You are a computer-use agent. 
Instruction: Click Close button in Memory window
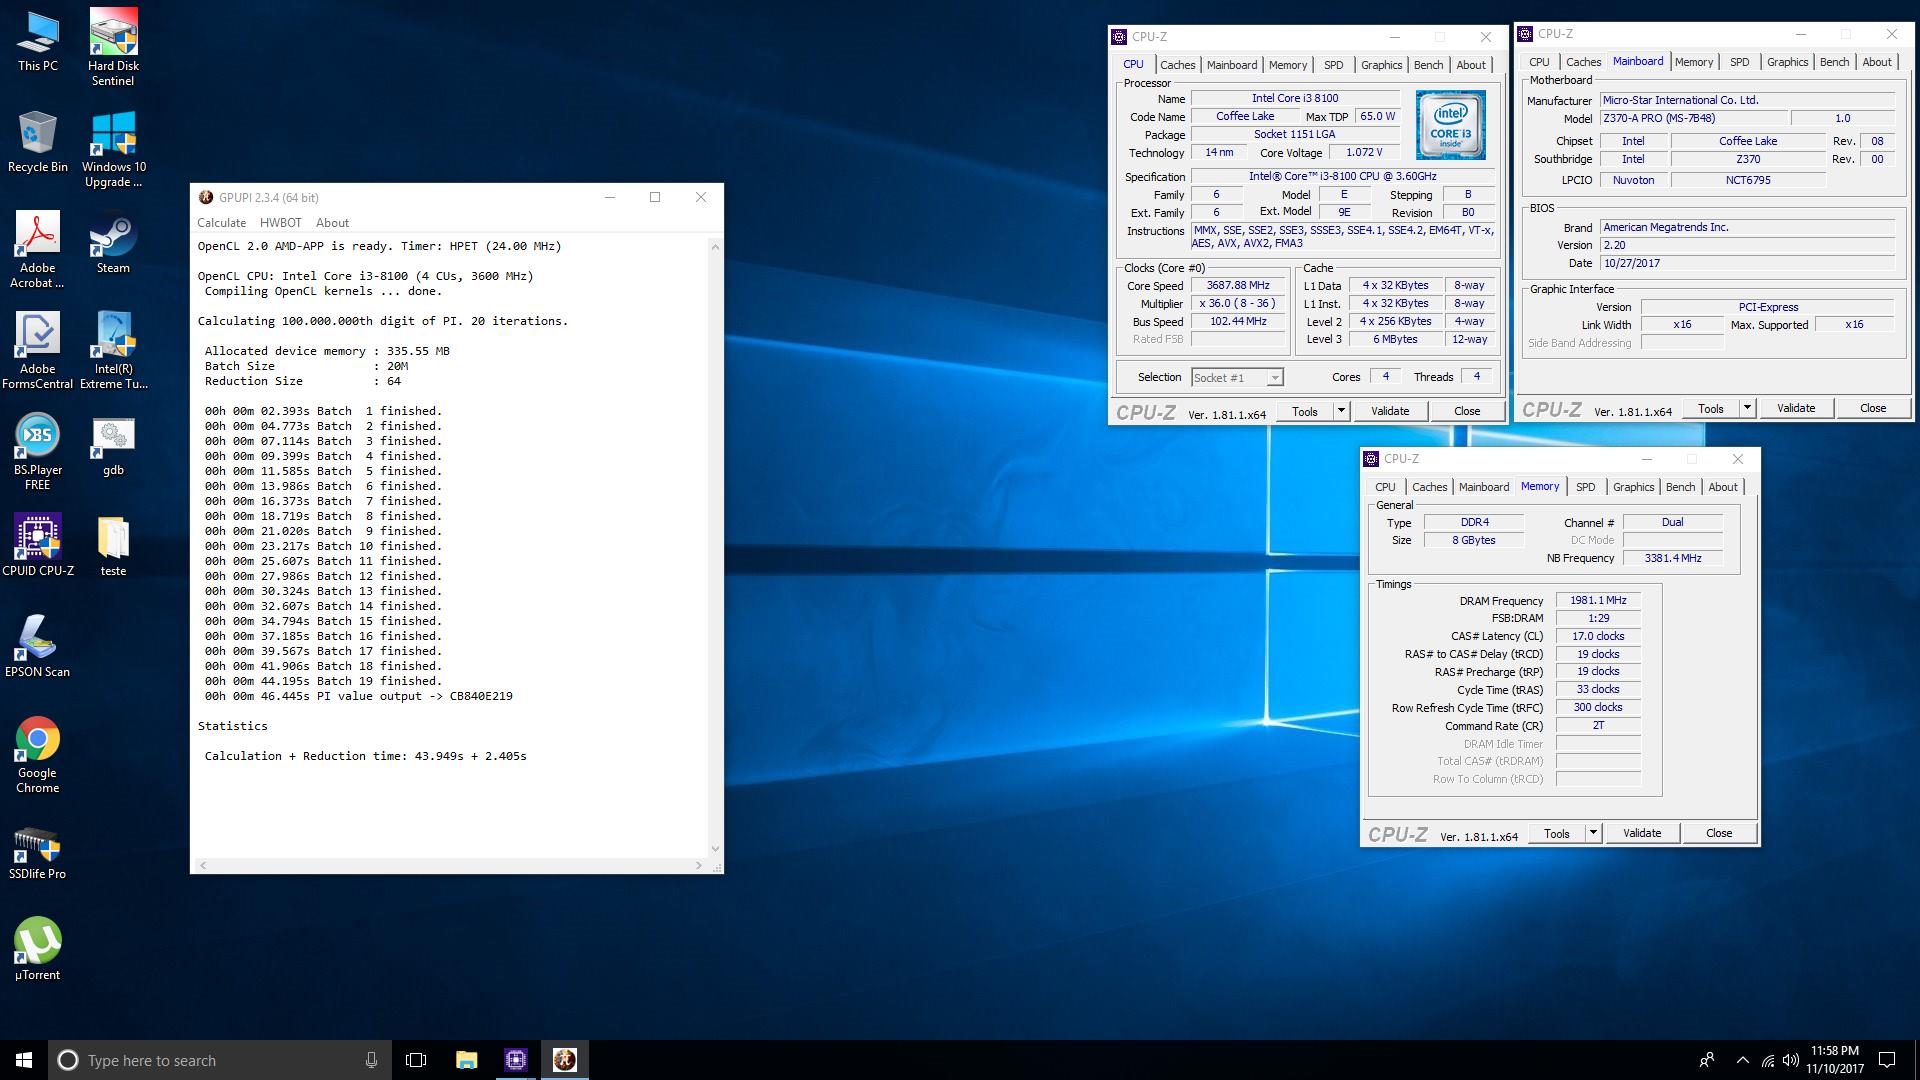click(x=1719, y=833)
